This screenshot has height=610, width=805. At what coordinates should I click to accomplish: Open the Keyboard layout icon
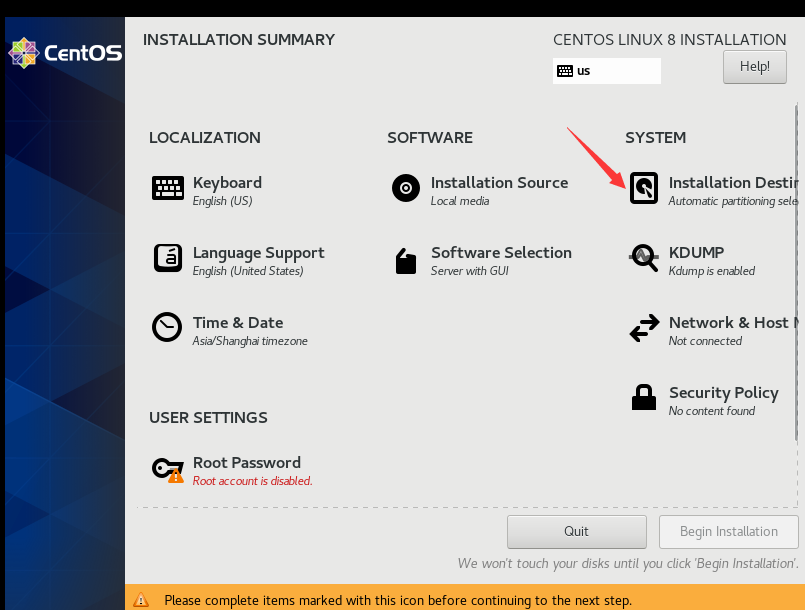168,188
